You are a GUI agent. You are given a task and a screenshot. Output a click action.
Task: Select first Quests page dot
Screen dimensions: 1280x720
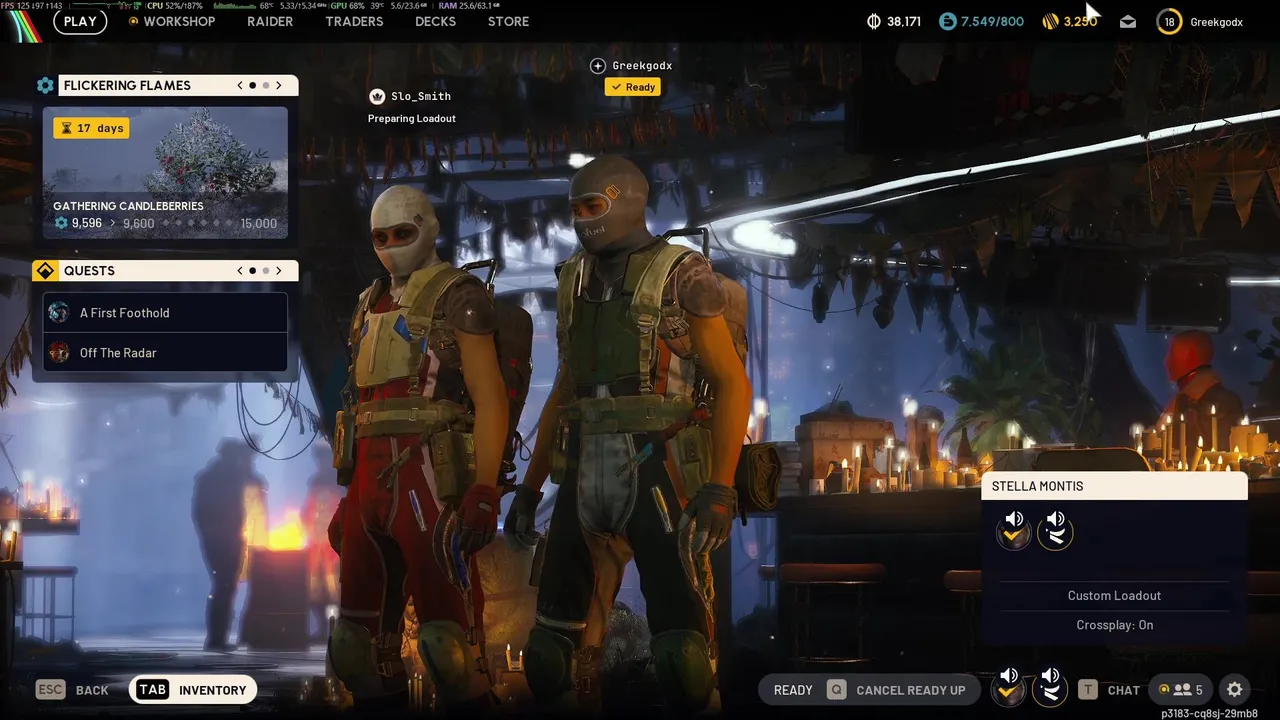pos(252,270)
